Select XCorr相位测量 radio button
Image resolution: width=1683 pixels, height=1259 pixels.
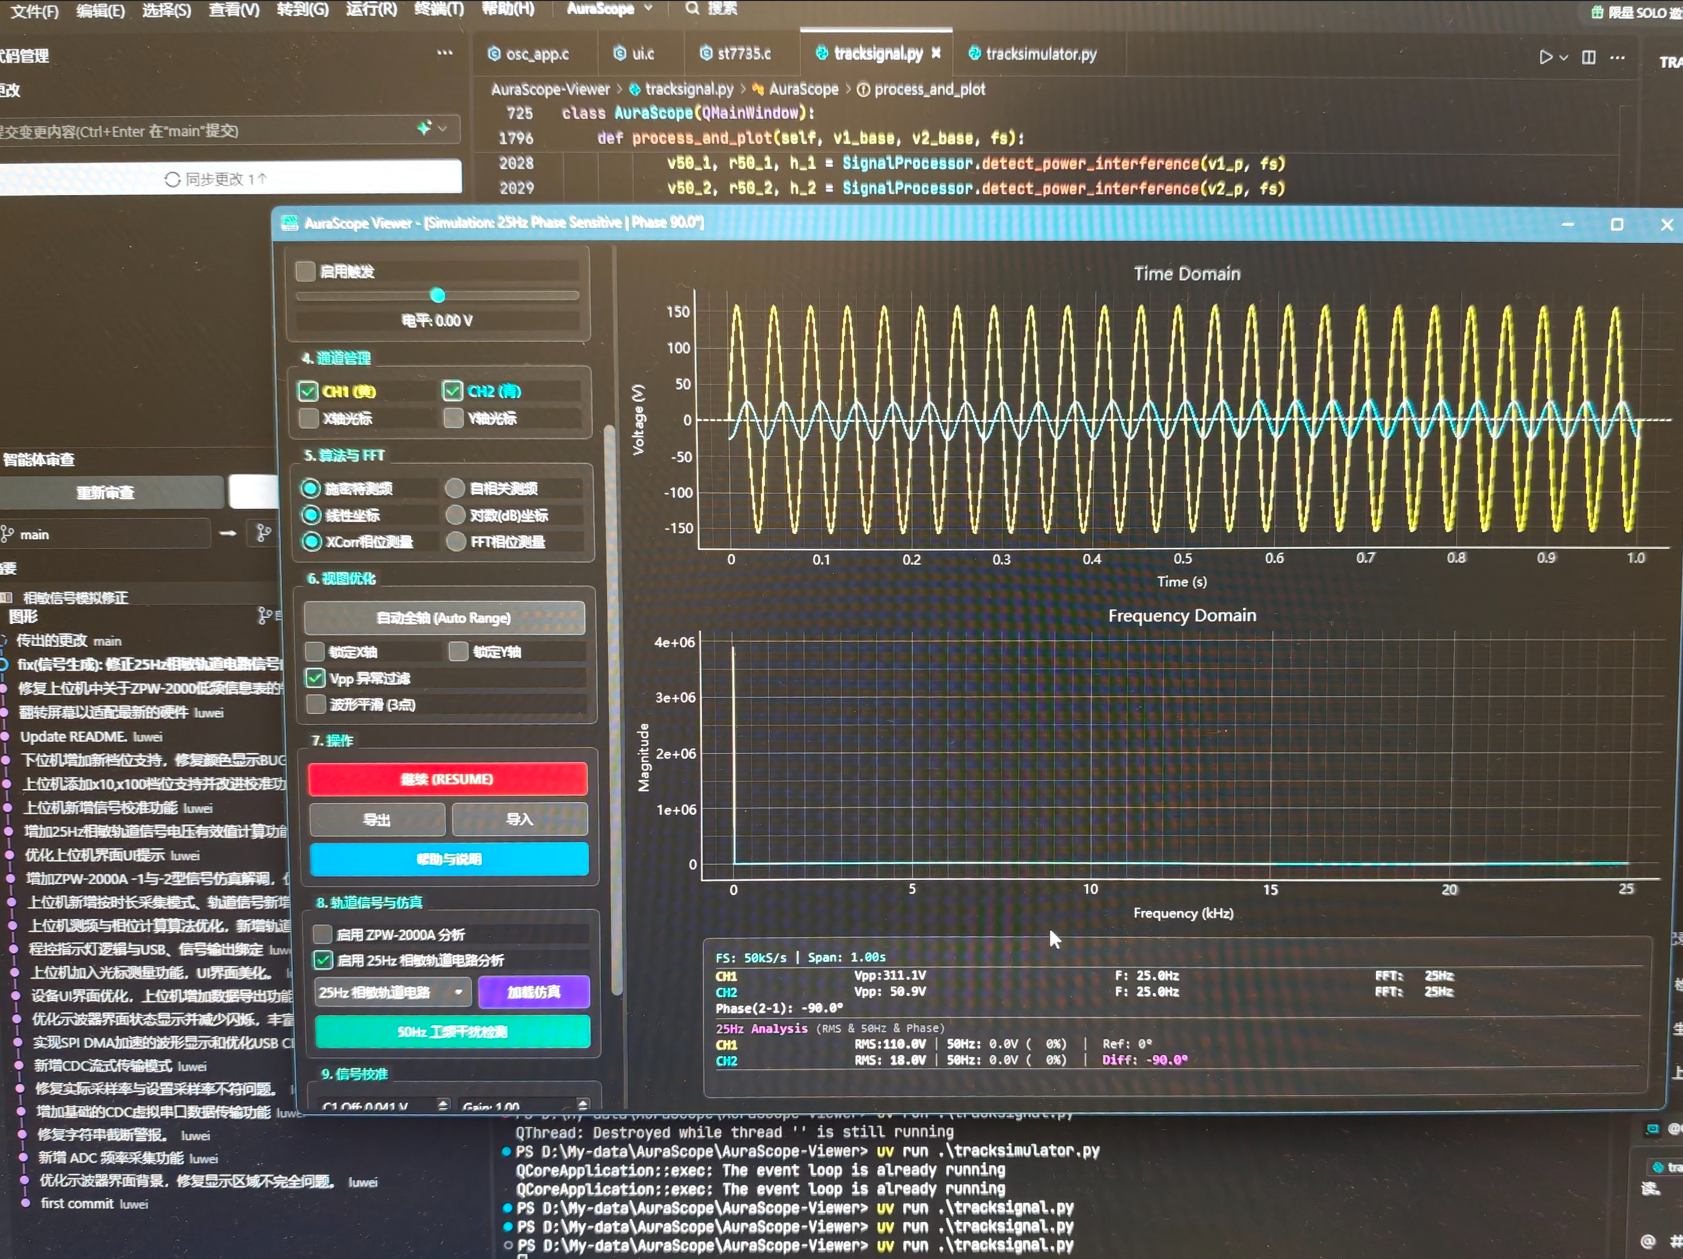pyautogui.click(x=312, y=542)
